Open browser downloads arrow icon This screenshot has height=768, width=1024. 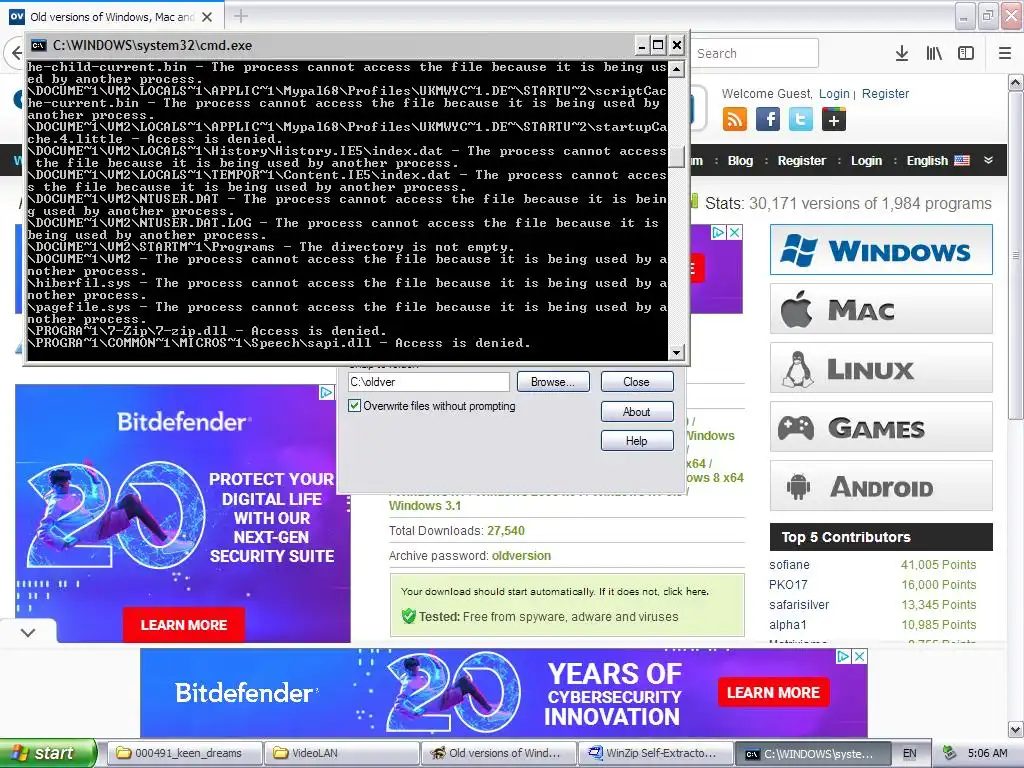[x=902, y=54]
